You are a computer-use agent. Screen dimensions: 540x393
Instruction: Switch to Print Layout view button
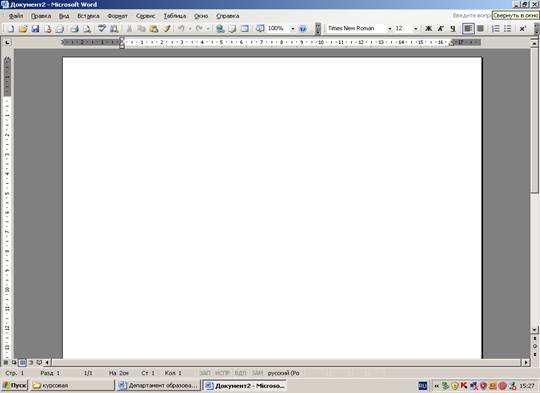tap(22, 362)
